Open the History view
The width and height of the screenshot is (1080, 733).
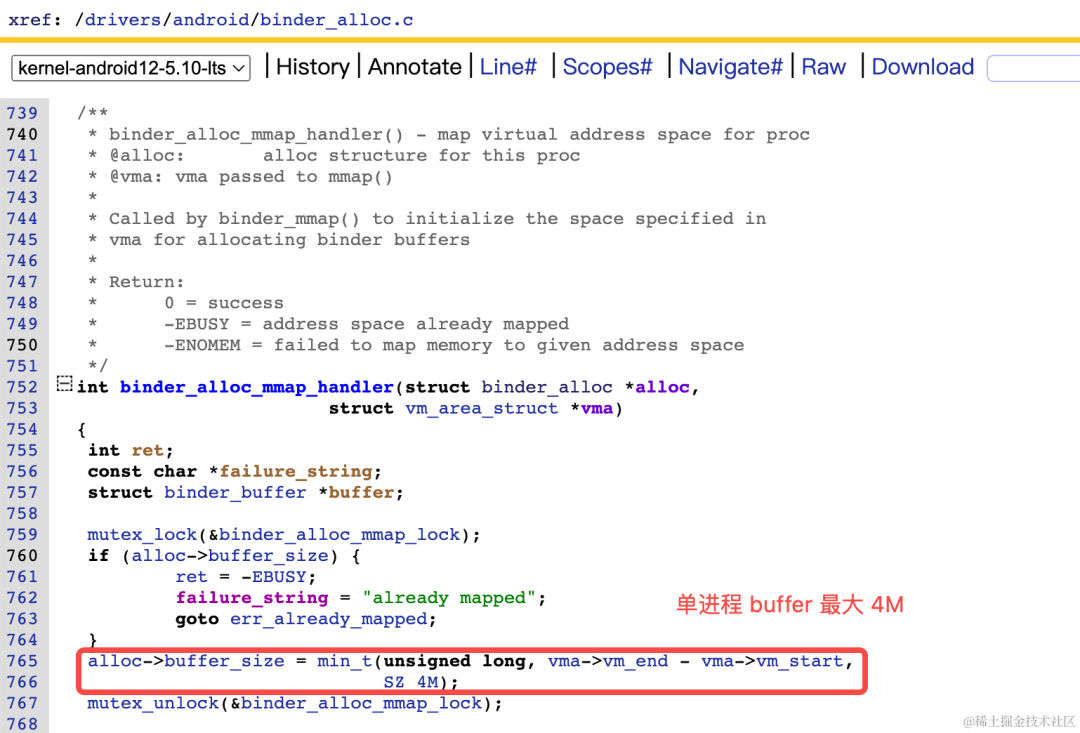pyautogui.click(x=313, y=67)
